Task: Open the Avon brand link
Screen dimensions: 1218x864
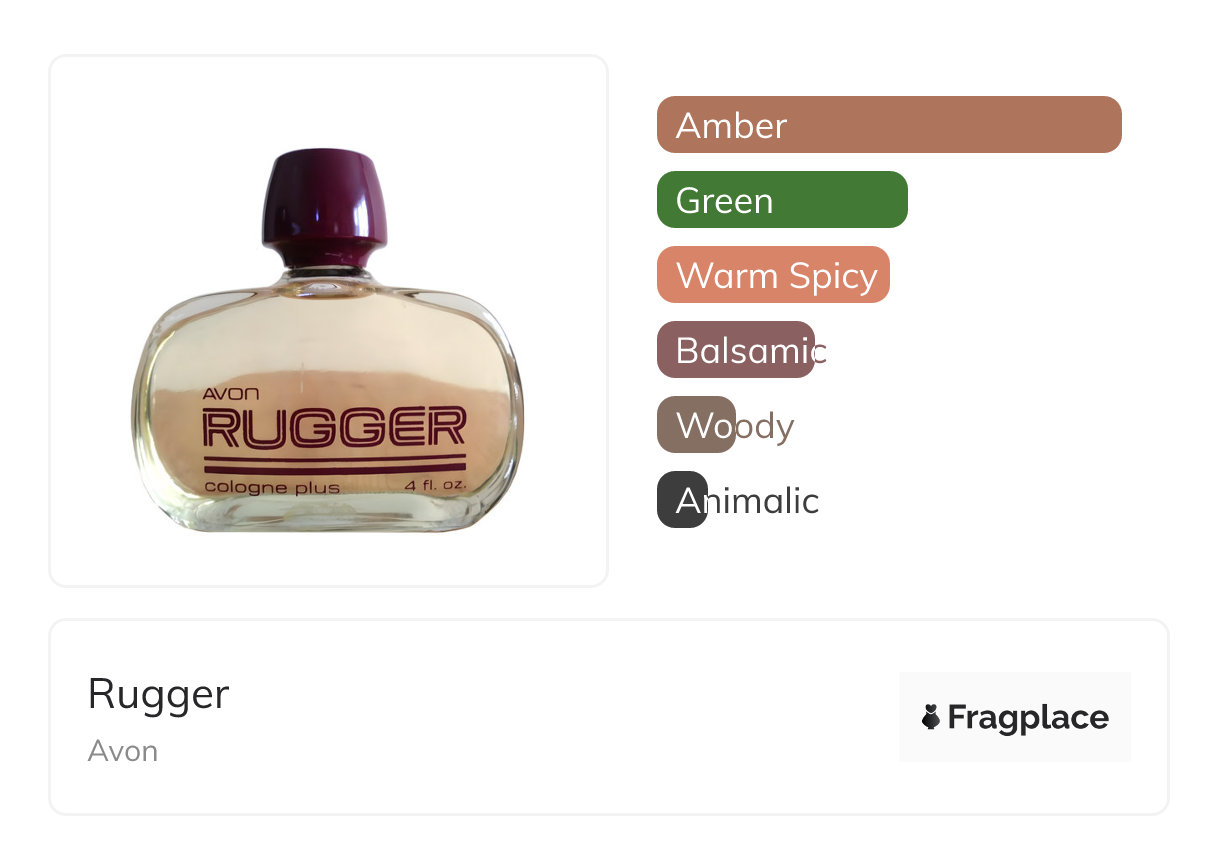Action: click(x=123, y=751)
